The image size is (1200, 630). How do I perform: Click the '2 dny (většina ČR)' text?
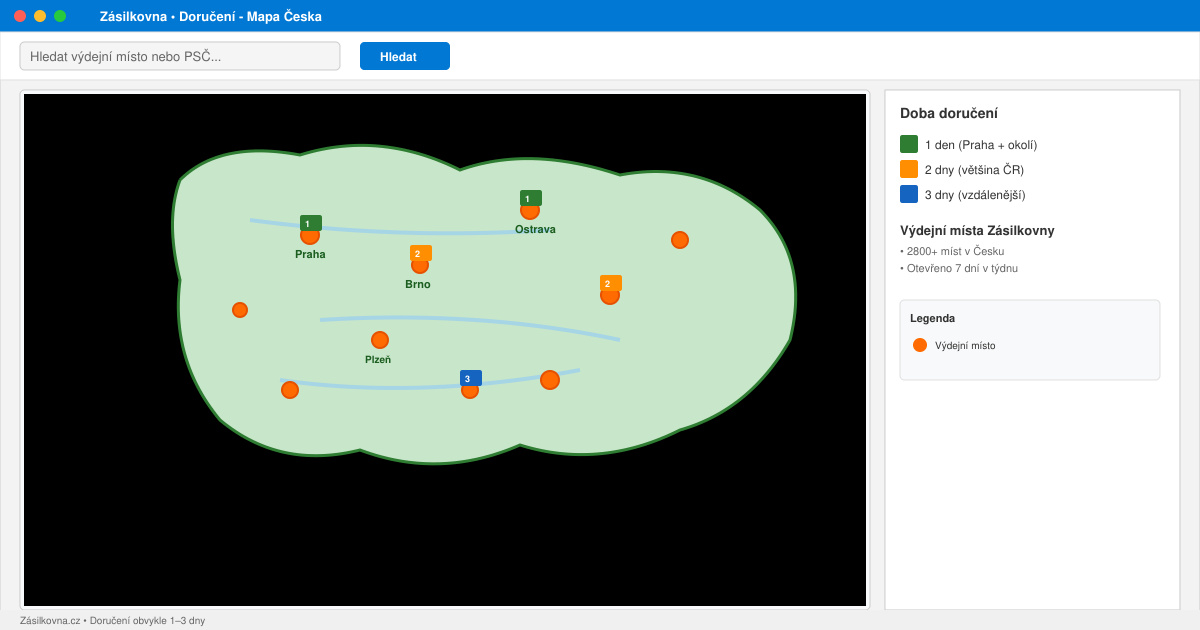[974, 170]
